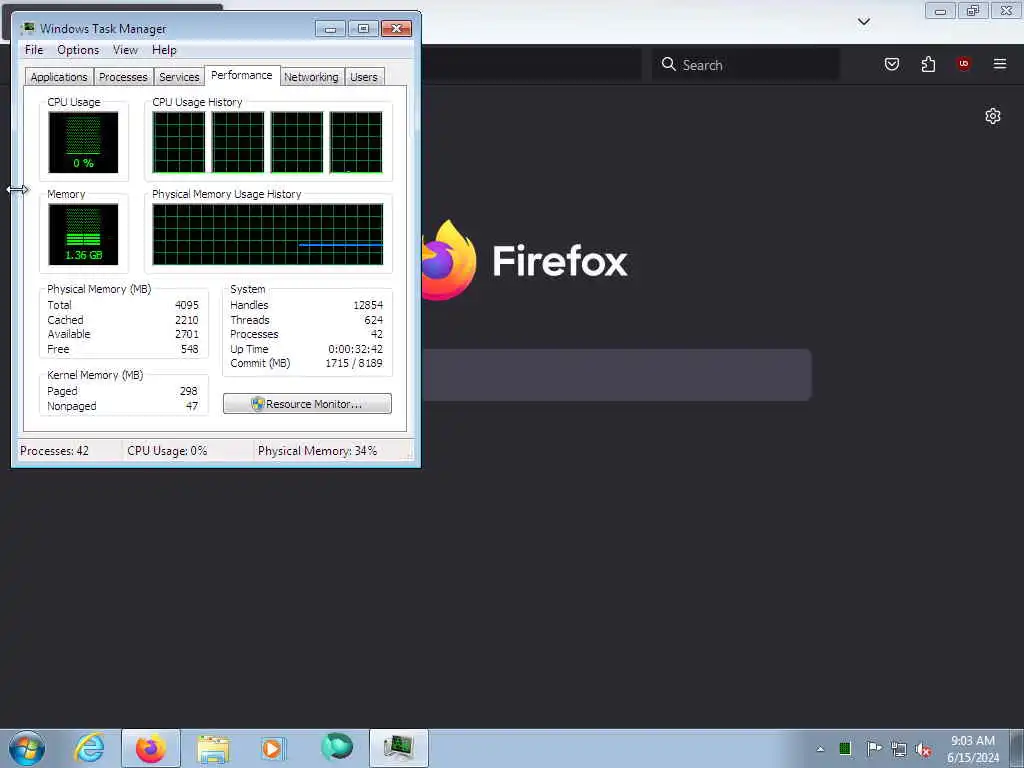Maximize the Windows Task Manager window
This screenshot has width=1024, height=768.
(363, 28)
